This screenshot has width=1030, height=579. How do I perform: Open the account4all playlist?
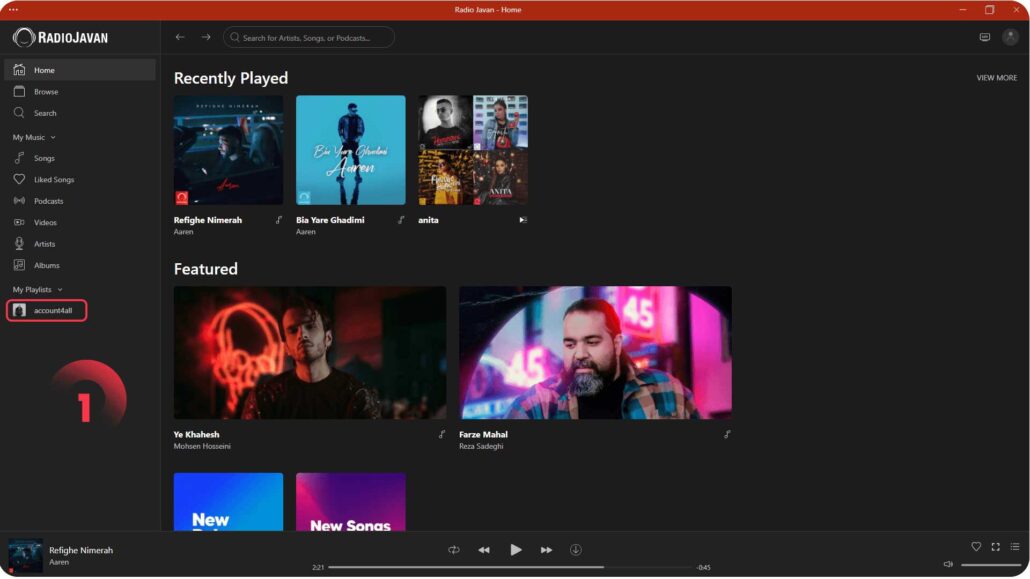46,310
